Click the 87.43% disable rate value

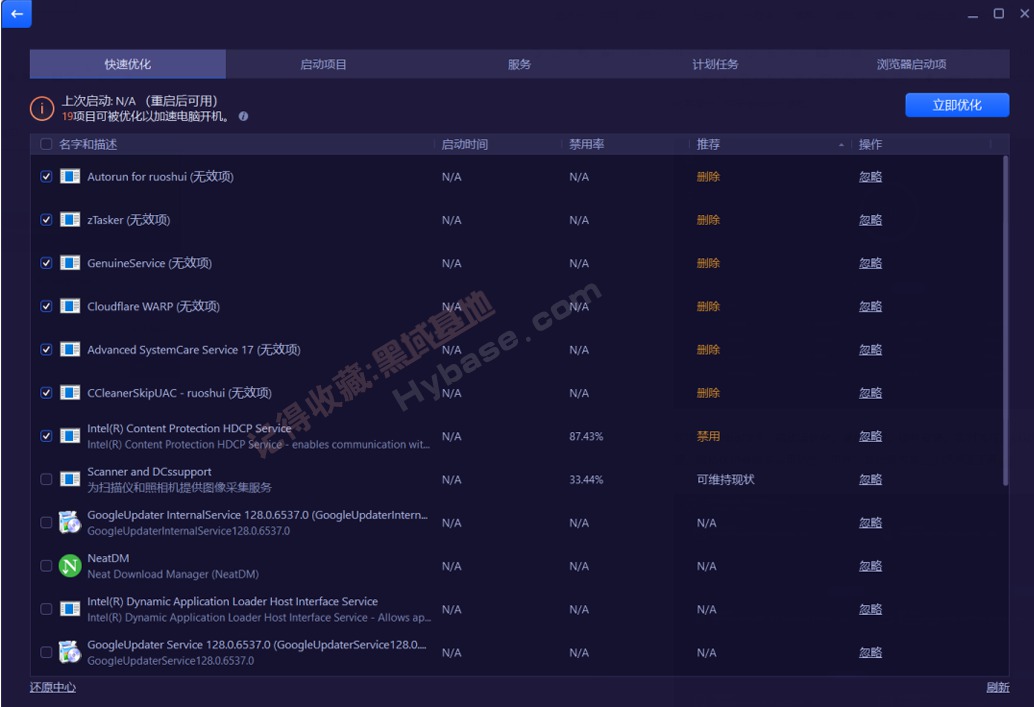(586, 436)
